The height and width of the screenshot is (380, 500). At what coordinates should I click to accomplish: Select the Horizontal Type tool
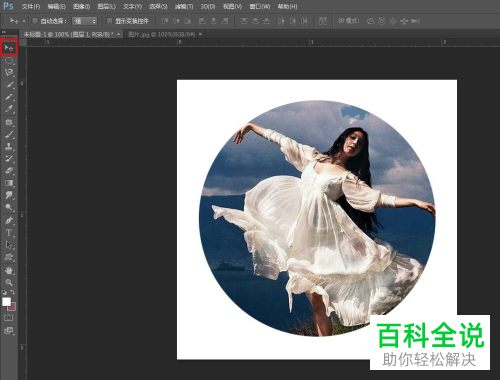[9, 232]
